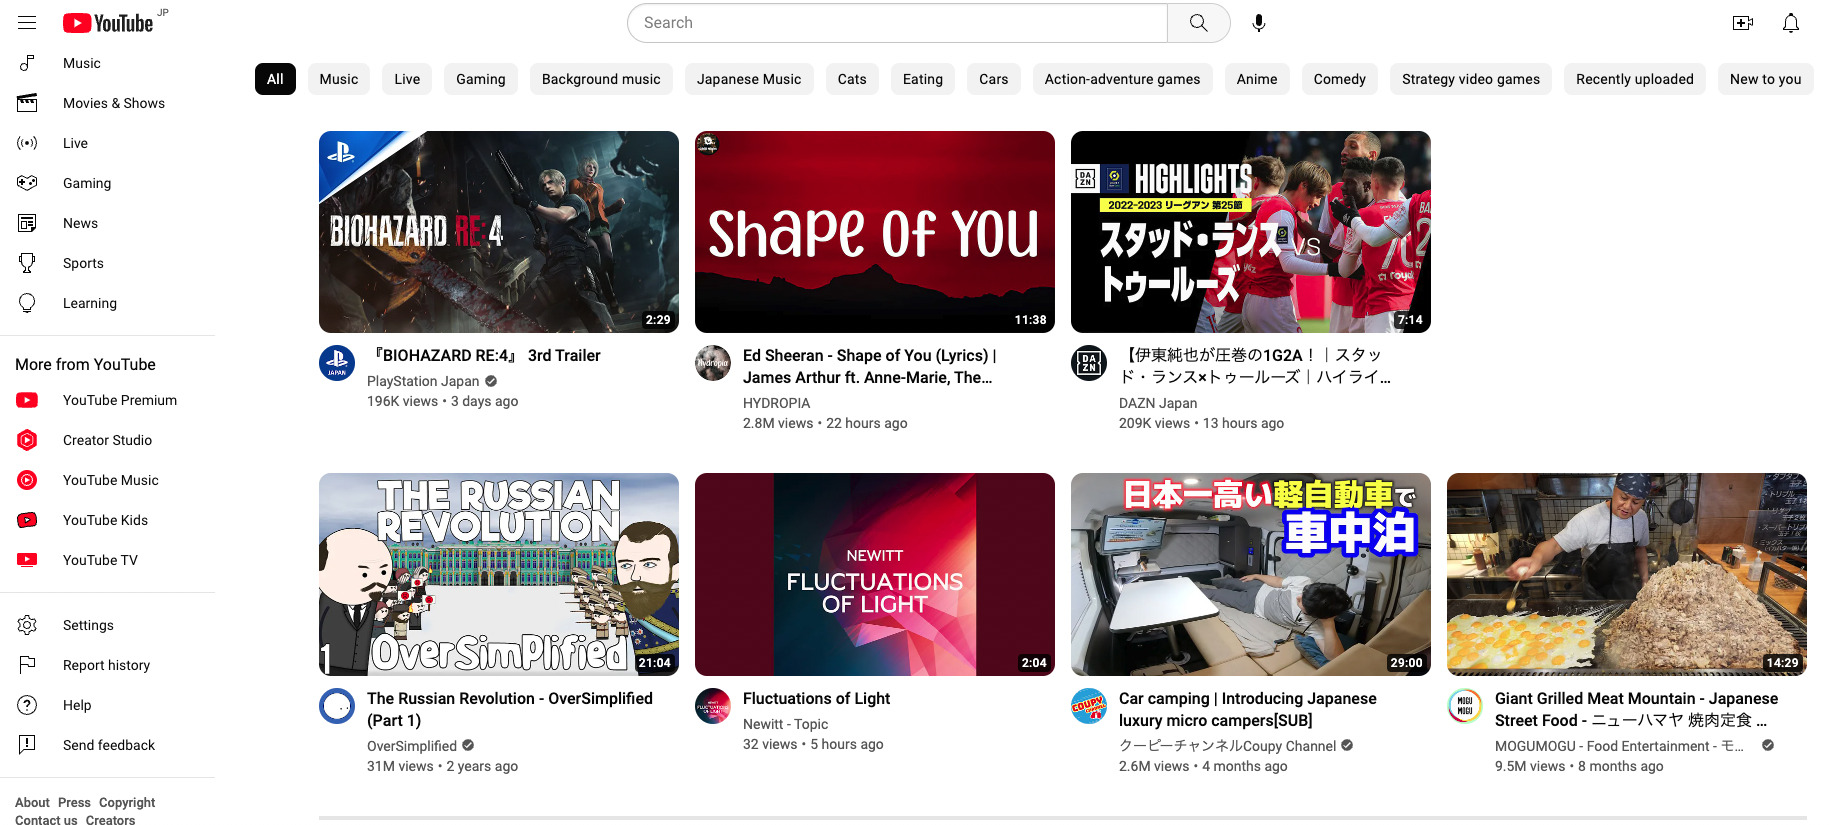Open Coupy Channel avatar
This screenshot has height=825, width=1830.
(x=1089, y=706)
